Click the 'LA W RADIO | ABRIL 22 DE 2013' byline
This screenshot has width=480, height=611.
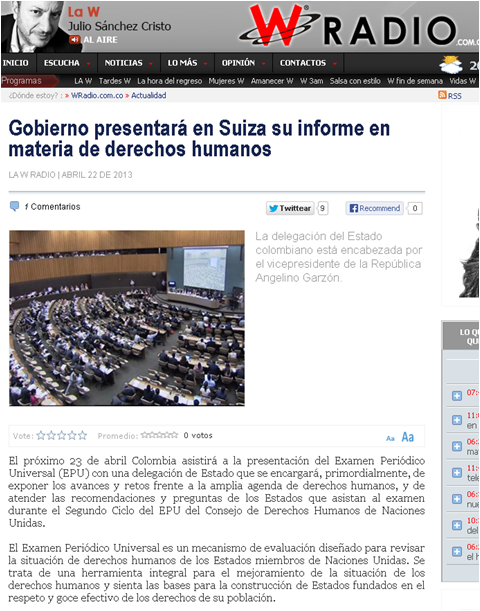click(x=71, y=175)
